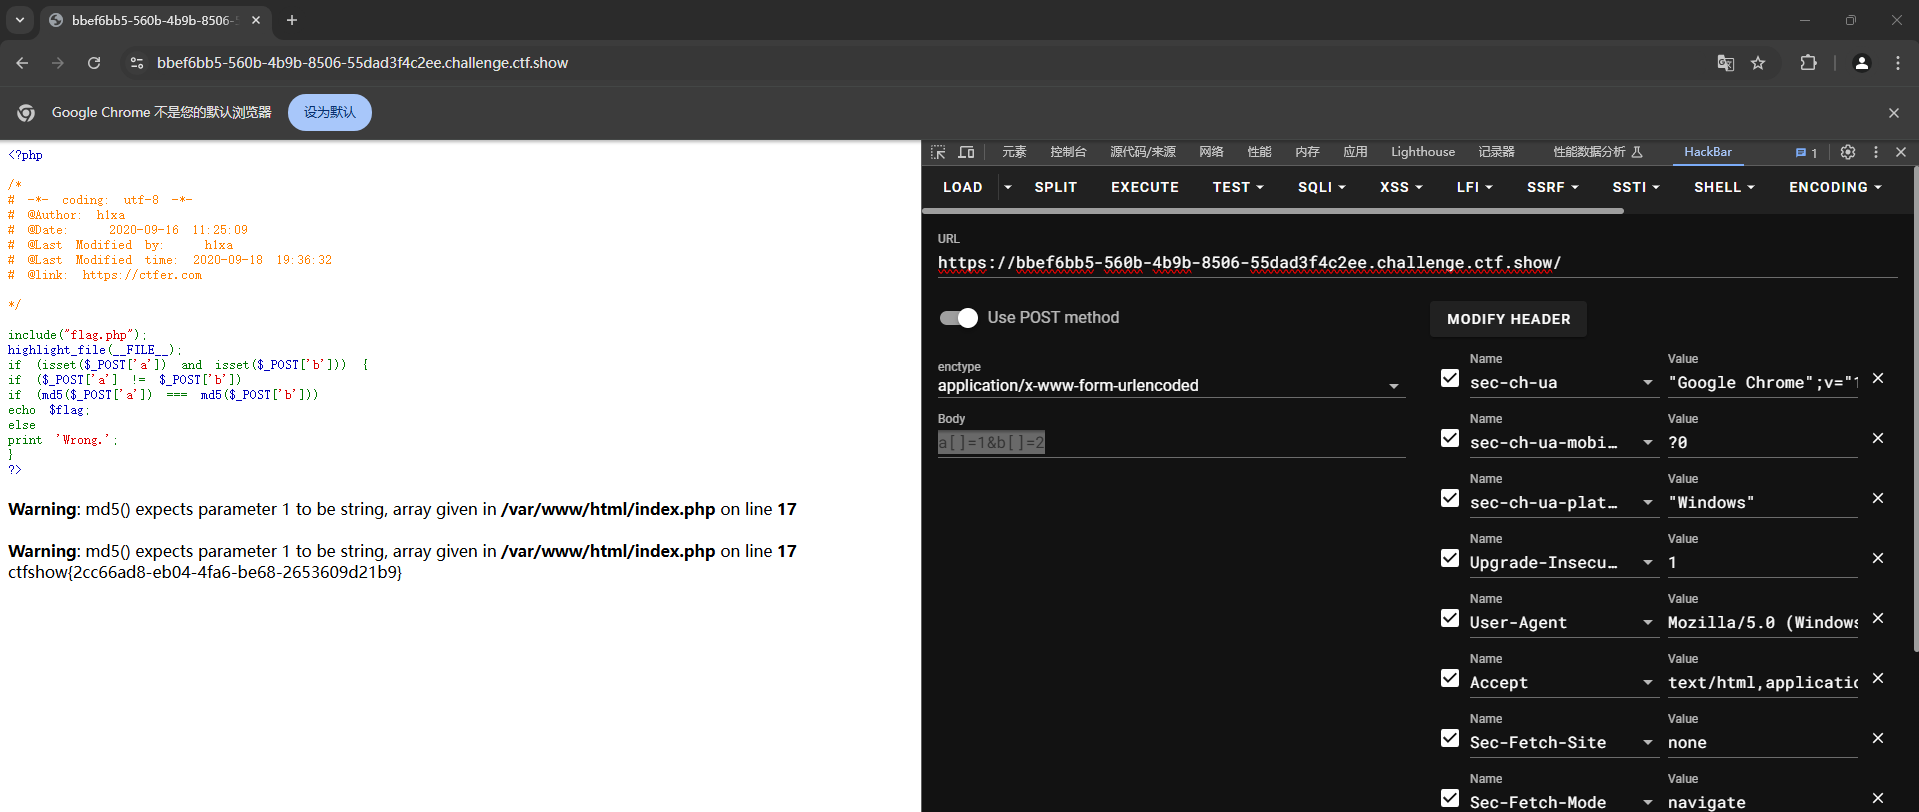Toggle the Use POST method switch
The image size is (1919, 812).
[x=959, y=318]
